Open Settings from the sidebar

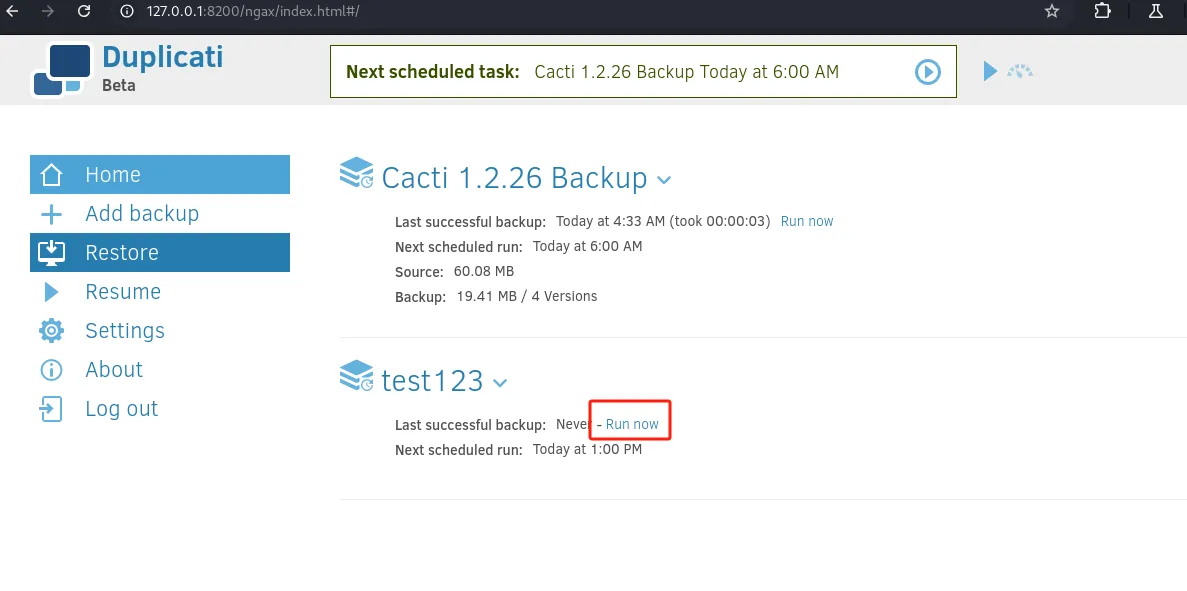(x=160, y=331)
